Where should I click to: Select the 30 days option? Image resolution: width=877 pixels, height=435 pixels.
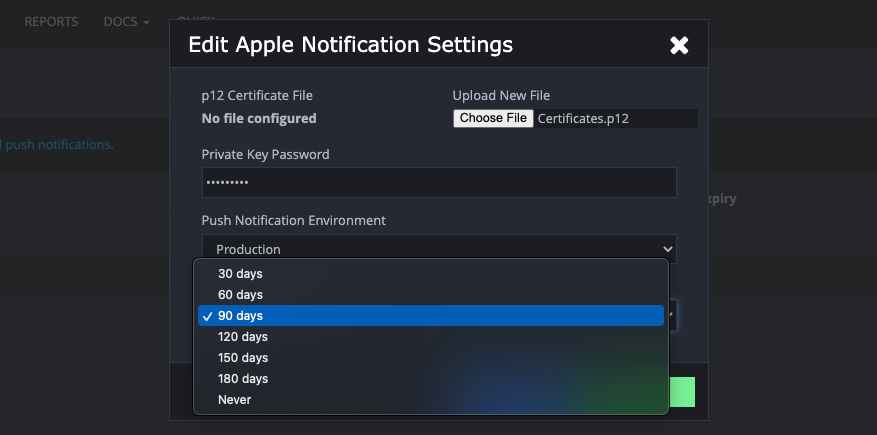point(431,274)
